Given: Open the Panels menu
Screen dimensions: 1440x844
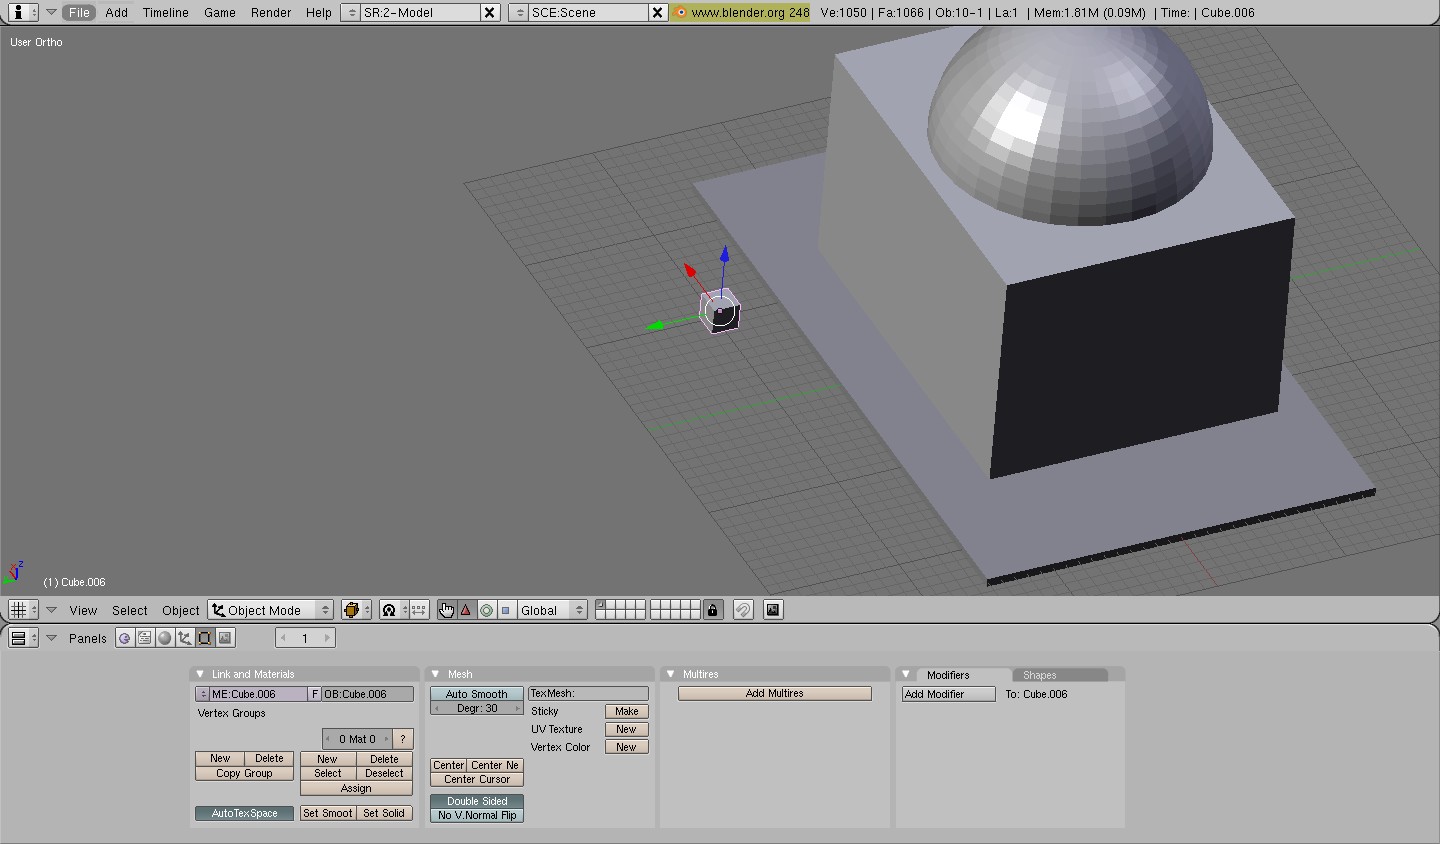Looking at the screenshot, I should pos(88,638).
